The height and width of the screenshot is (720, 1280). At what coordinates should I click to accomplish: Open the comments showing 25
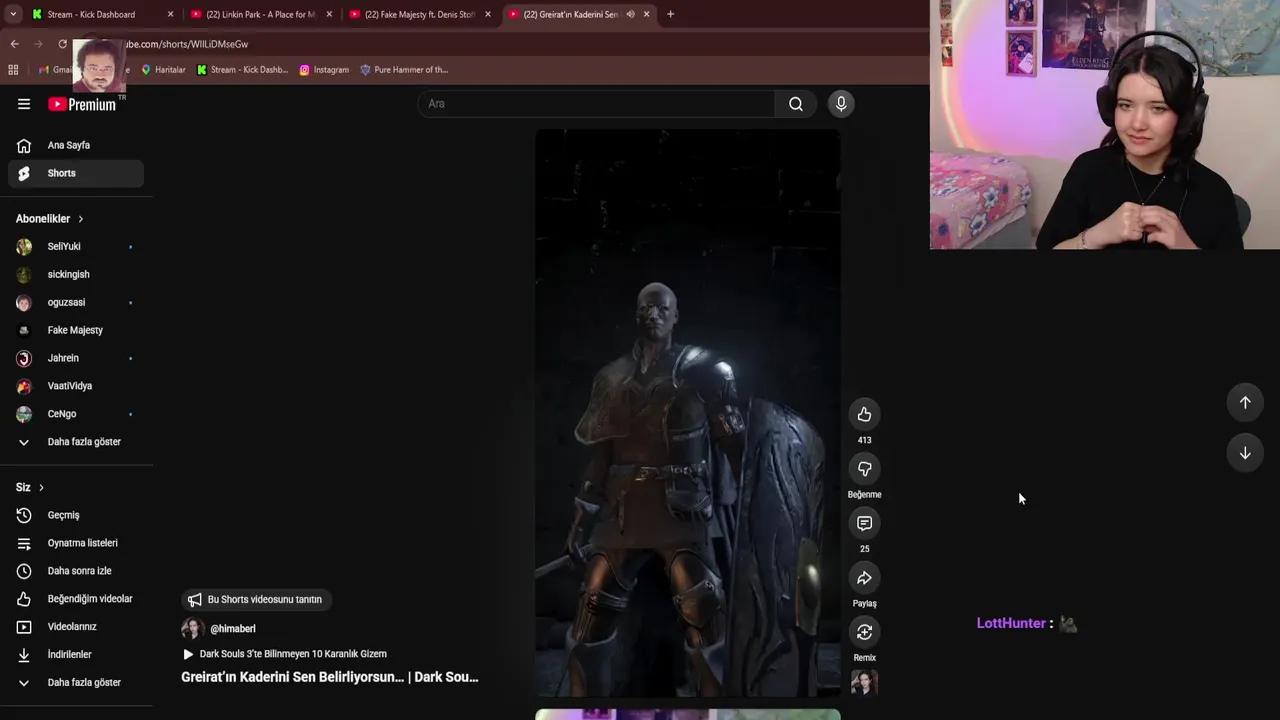coord(864,523)
